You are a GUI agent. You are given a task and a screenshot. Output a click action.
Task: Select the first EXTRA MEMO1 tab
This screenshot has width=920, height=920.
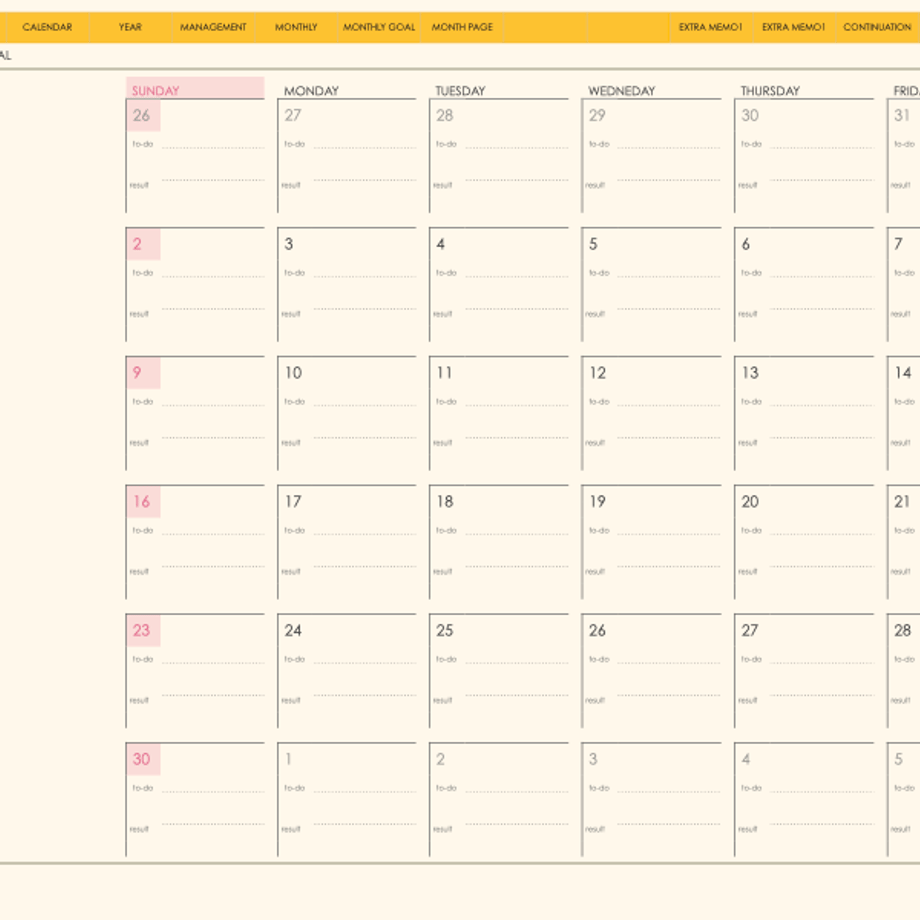[711, 27]
